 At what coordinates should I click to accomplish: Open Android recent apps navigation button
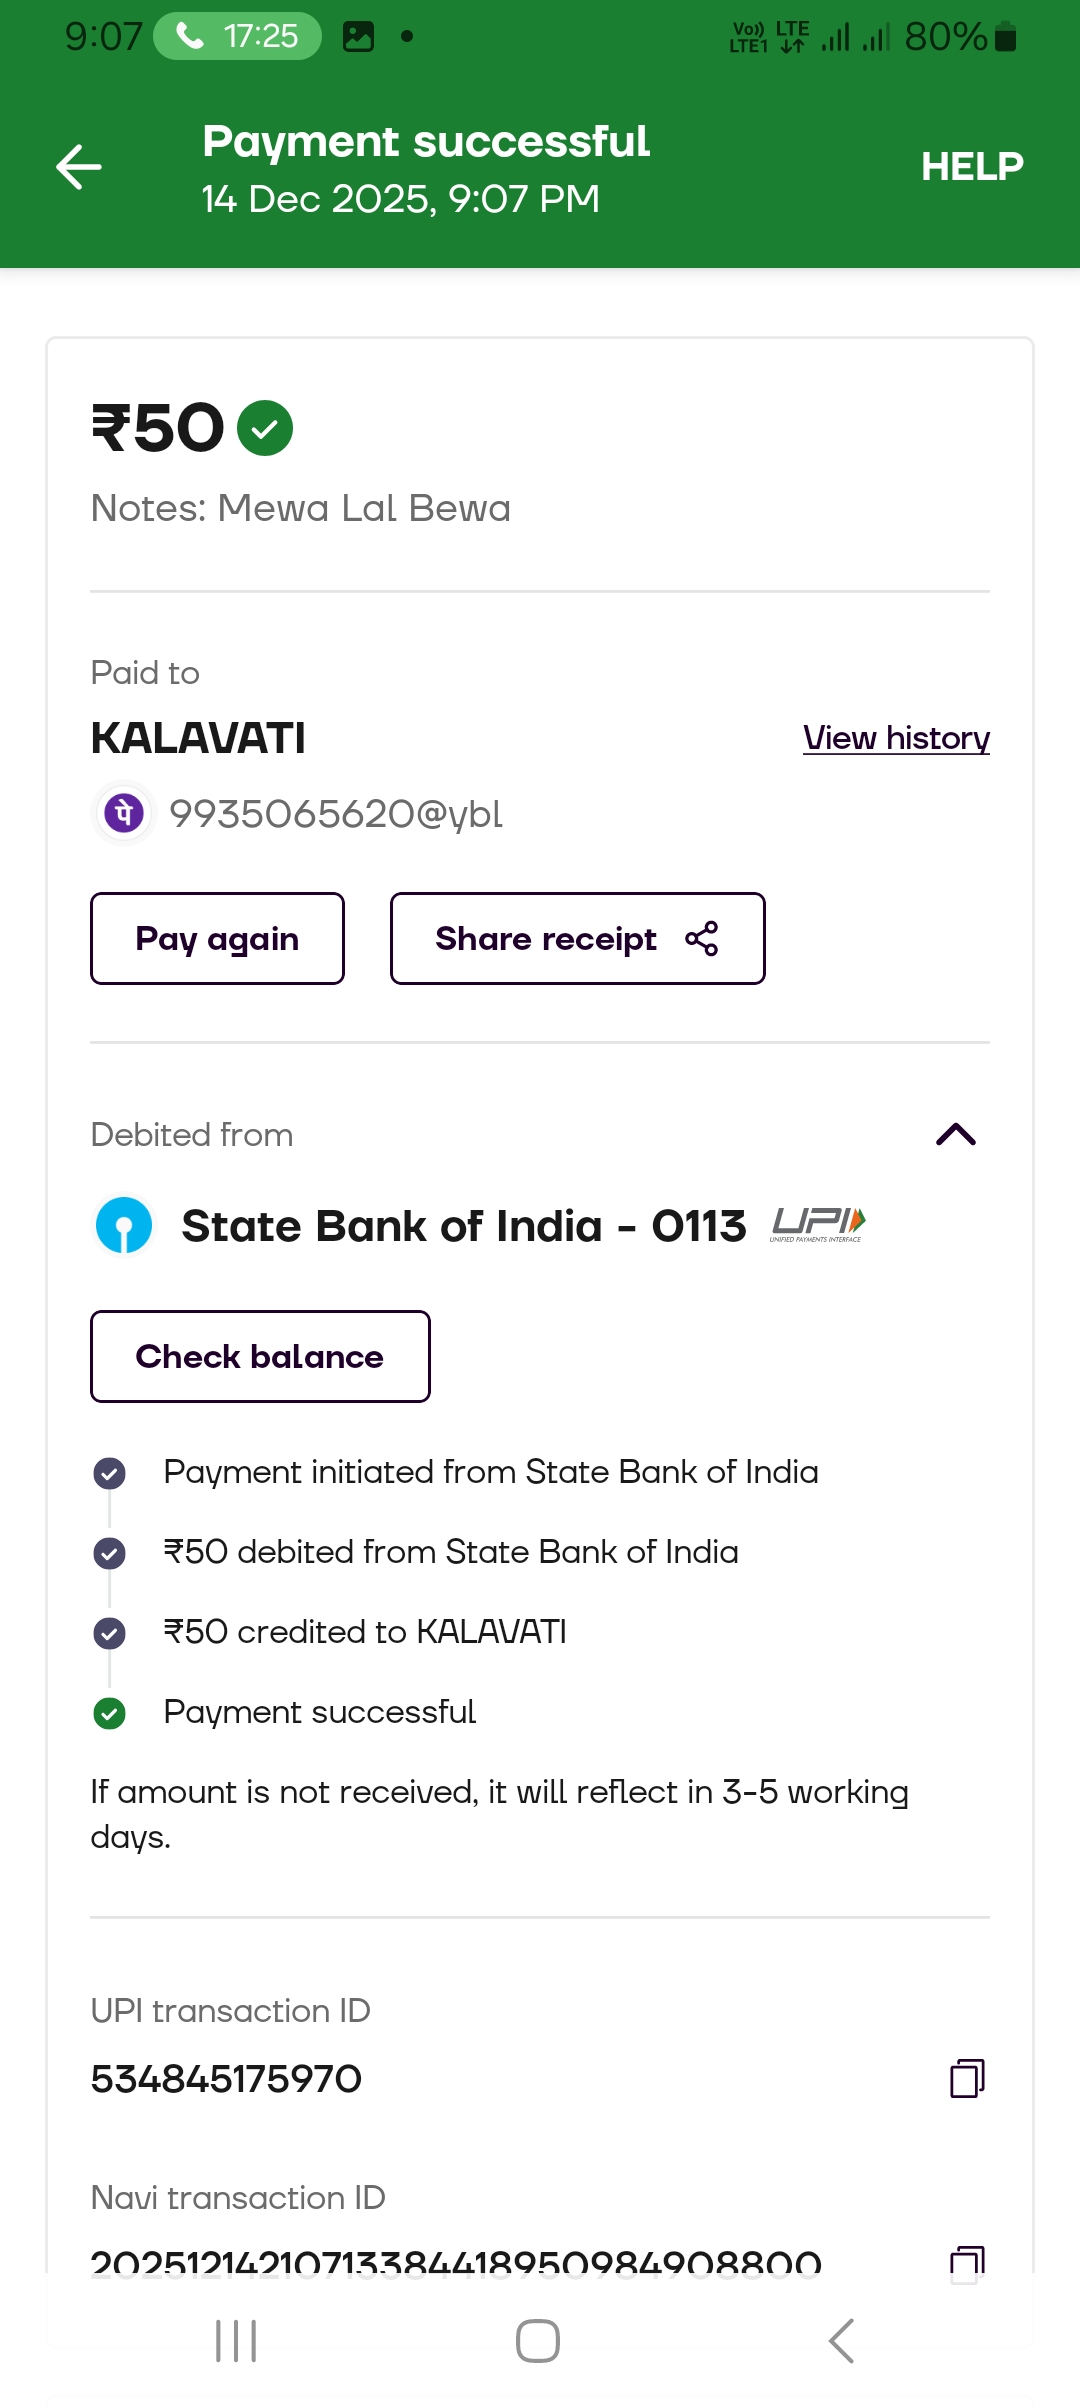click(x=237, y=2341)
